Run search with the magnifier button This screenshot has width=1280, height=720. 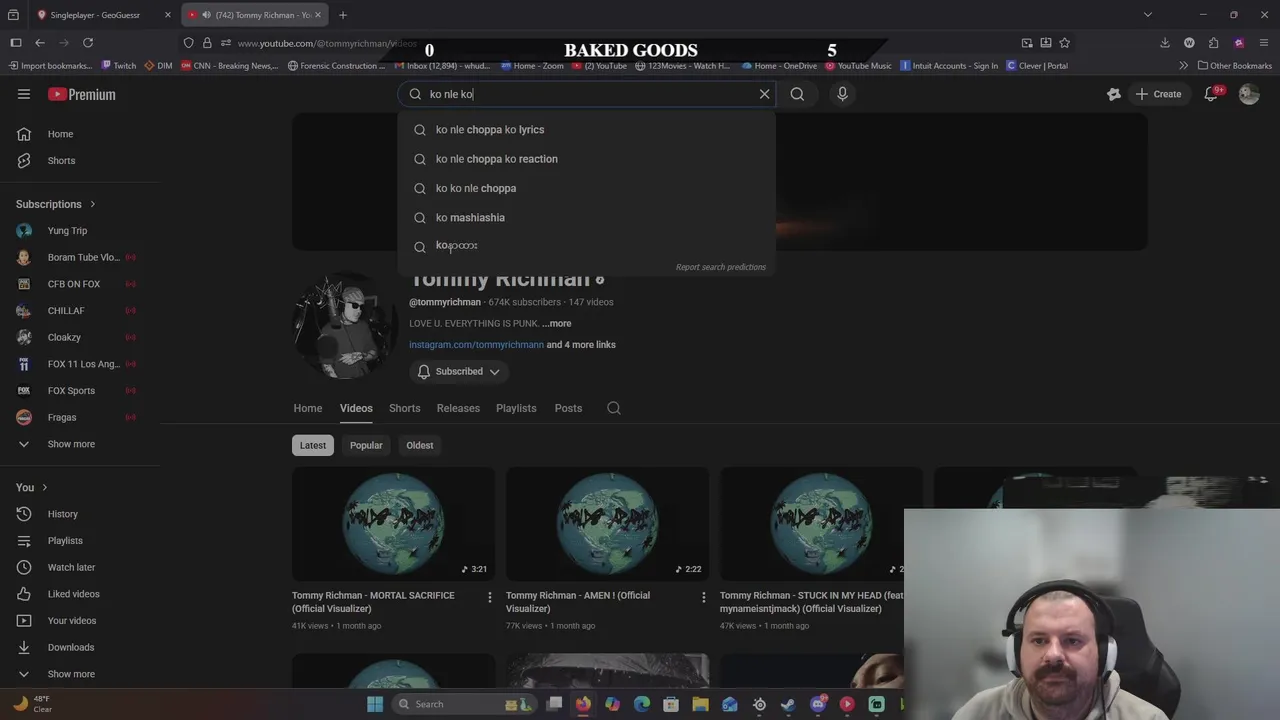[797, 94]
